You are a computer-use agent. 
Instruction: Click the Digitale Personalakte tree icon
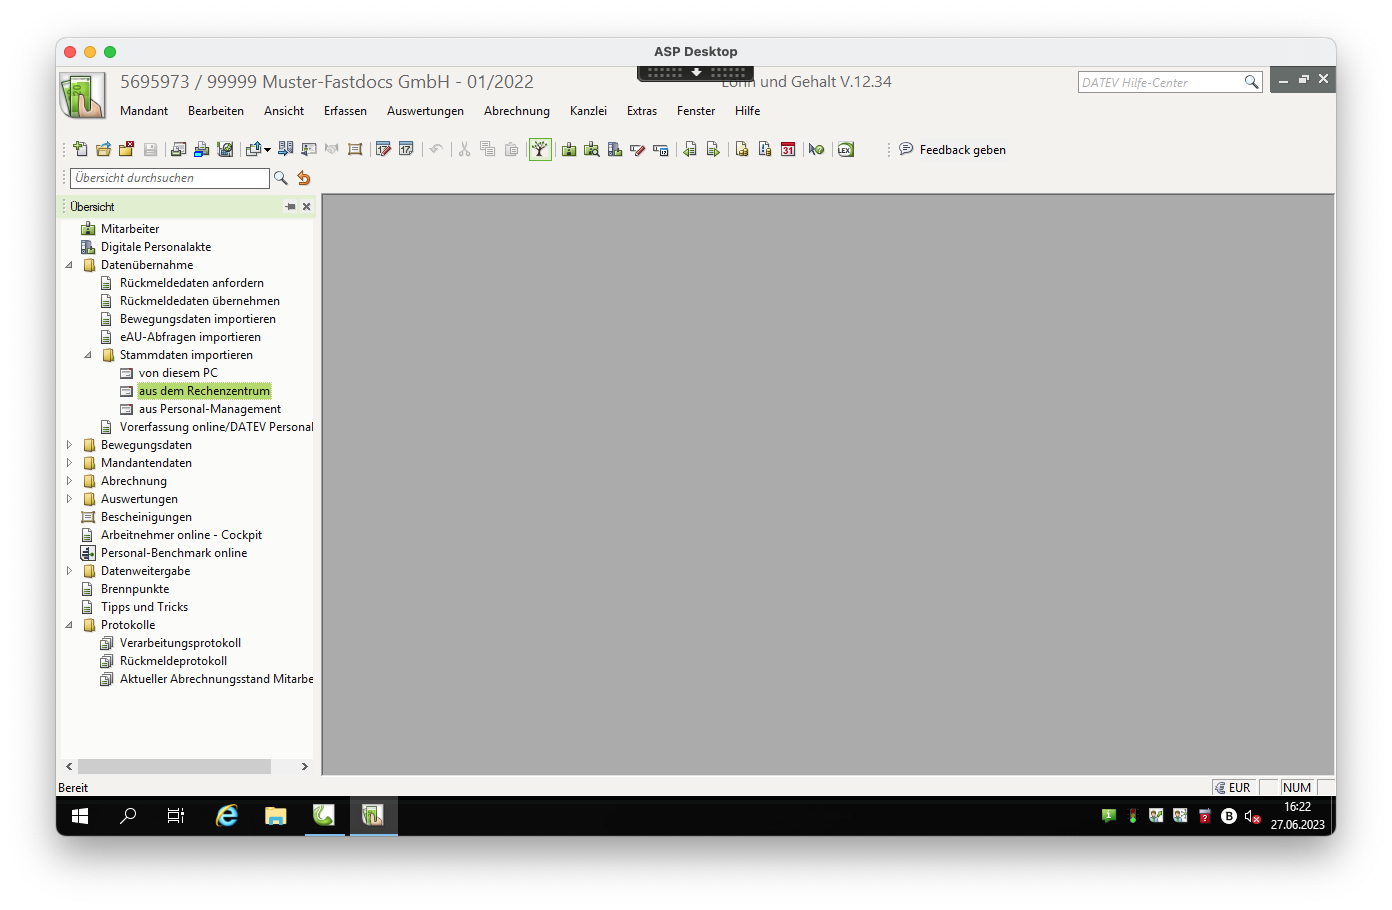coord(88,247)
